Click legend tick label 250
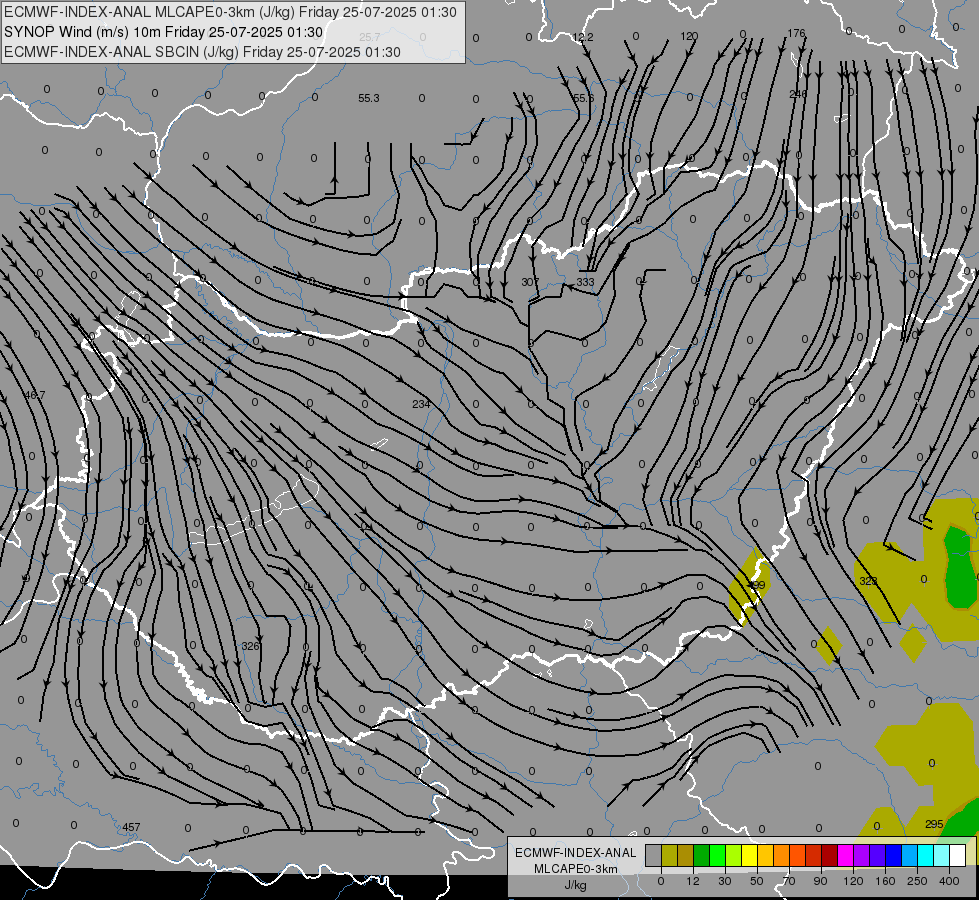Image resolution: width=979 pixels, height=900 pixels. (x=917, y=881)
